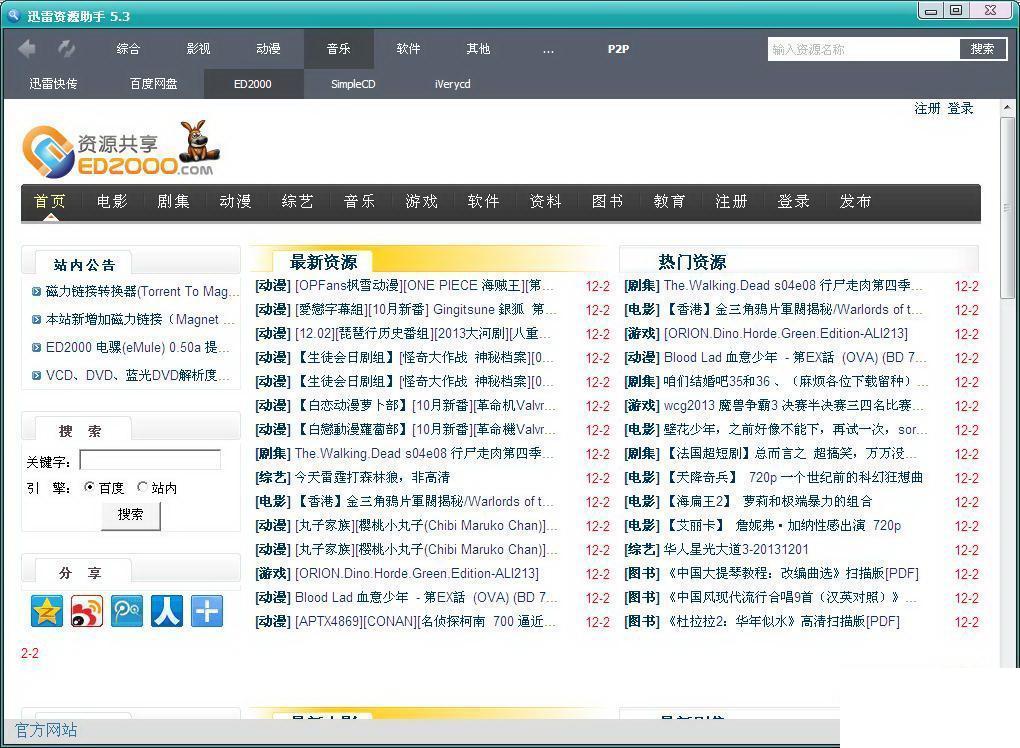1020x748 pixels.
Task: Open 【海扁王2】 movie link
Action: coord(768,501)
